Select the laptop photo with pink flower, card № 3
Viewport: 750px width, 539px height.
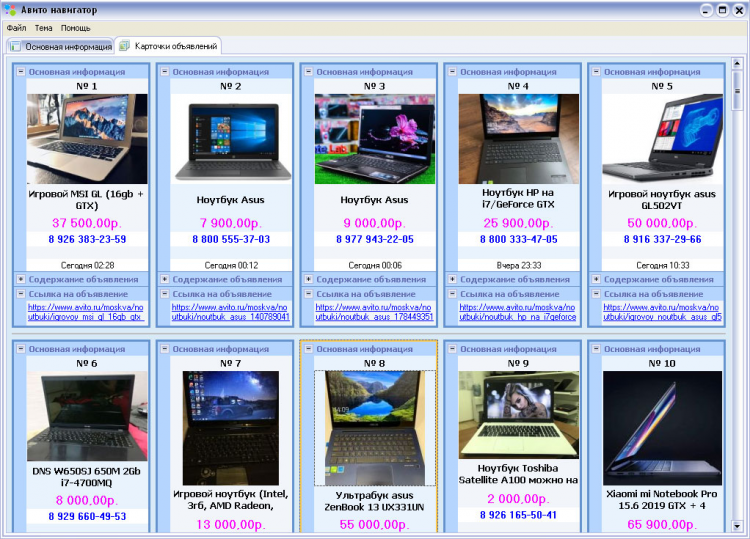click(x=375, y=139)
